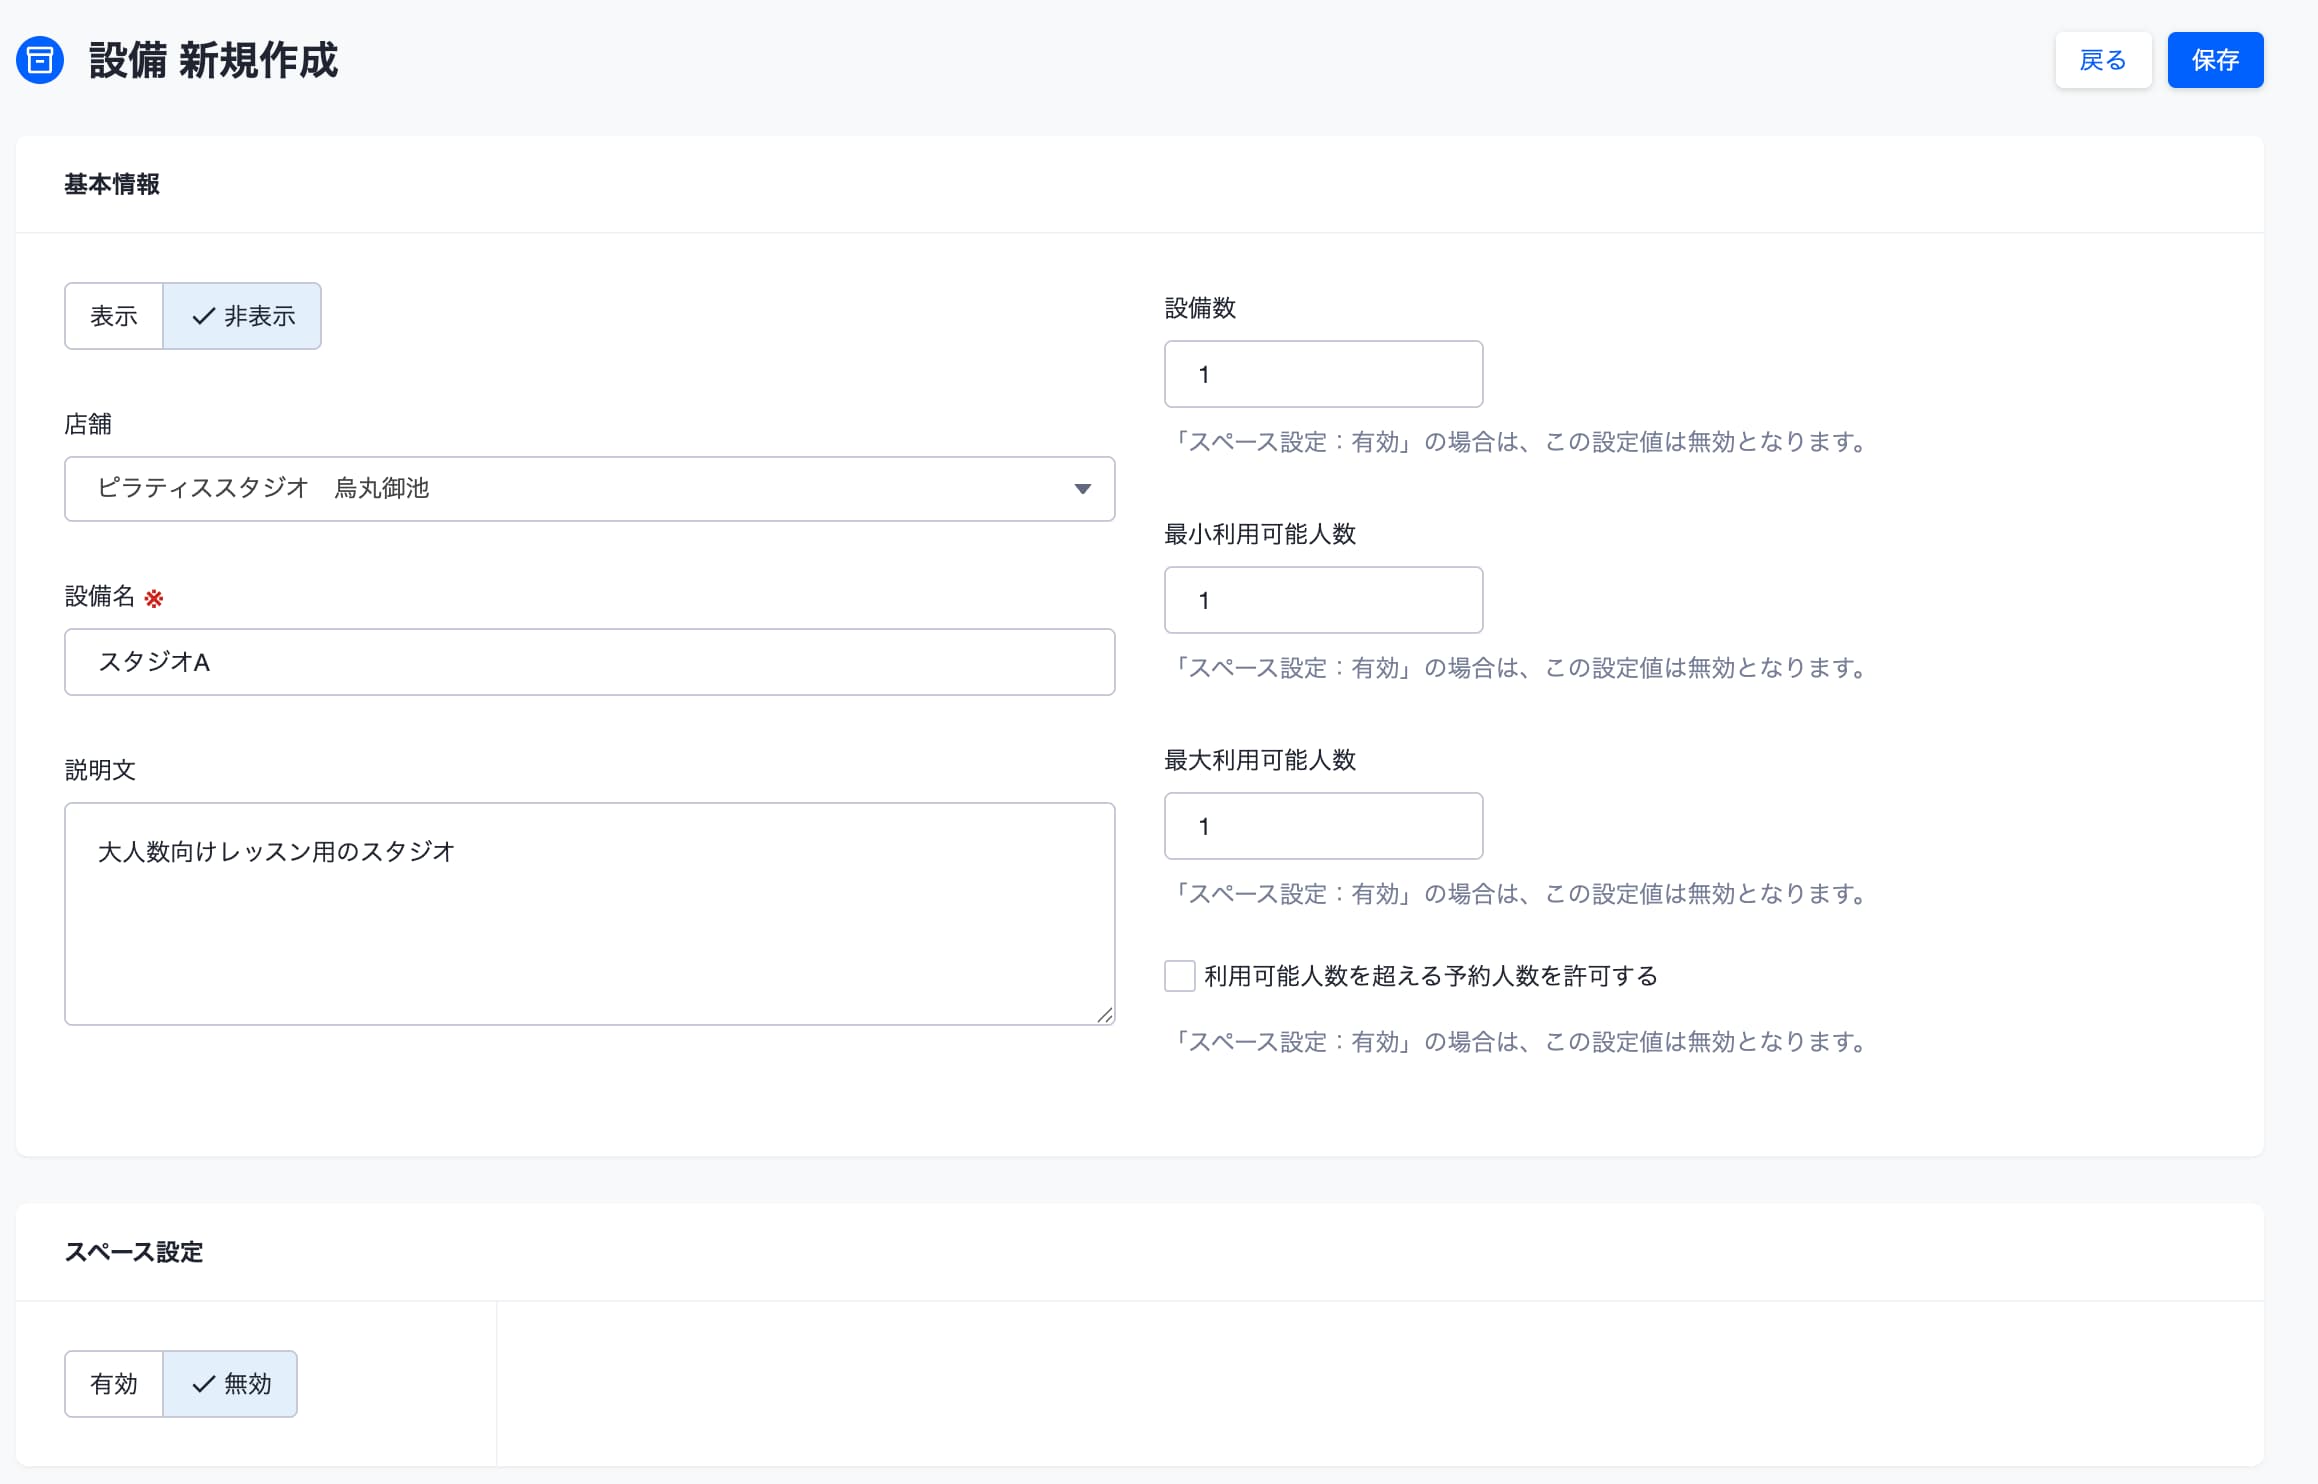The height and width of the screenshot is (1484, 2318).
Task: Click the 設備数 number field
Action: pyautogui.click(x=1323, y=374)
